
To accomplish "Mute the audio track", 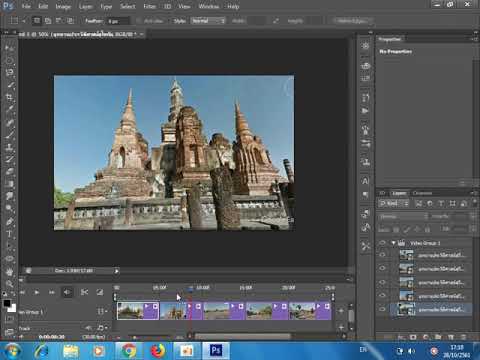I will [x=88, y=328].
